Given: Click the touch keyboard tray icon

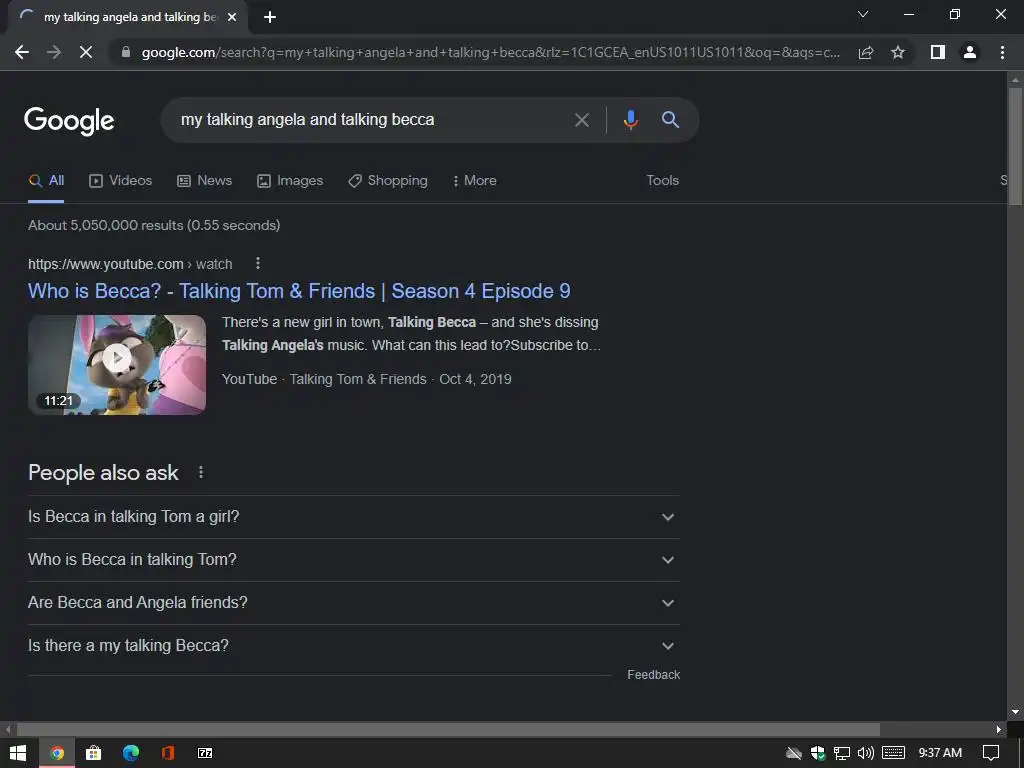Looking at the screenshot, I should click(893, 753).
